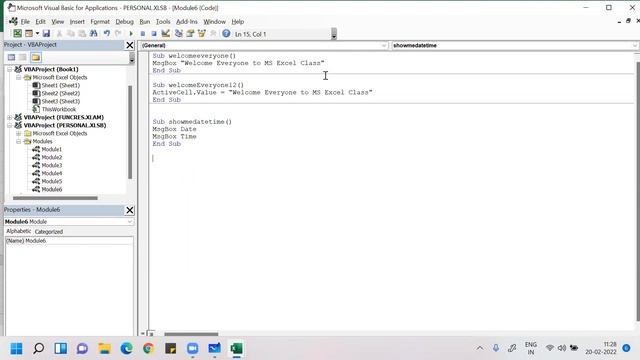
Task: Click the Copy icon in toolbar
Action: click(x=71, y=34)
